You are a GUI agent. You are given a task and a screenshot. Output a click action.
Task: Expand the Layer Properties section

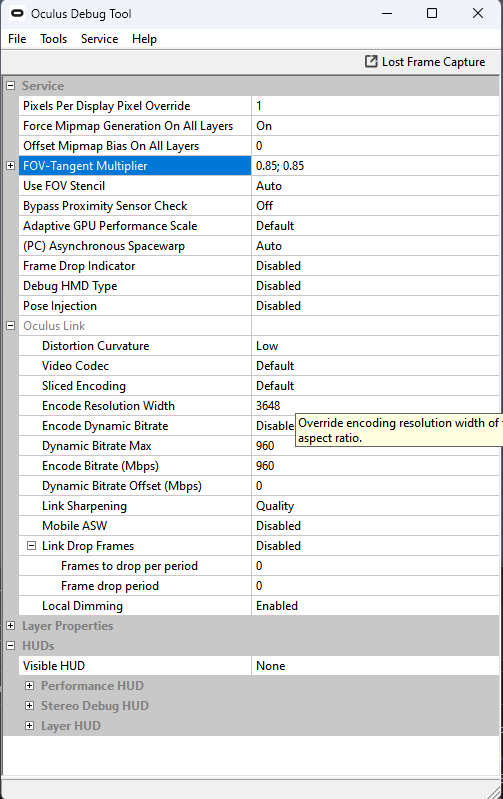tap(10, 626)
